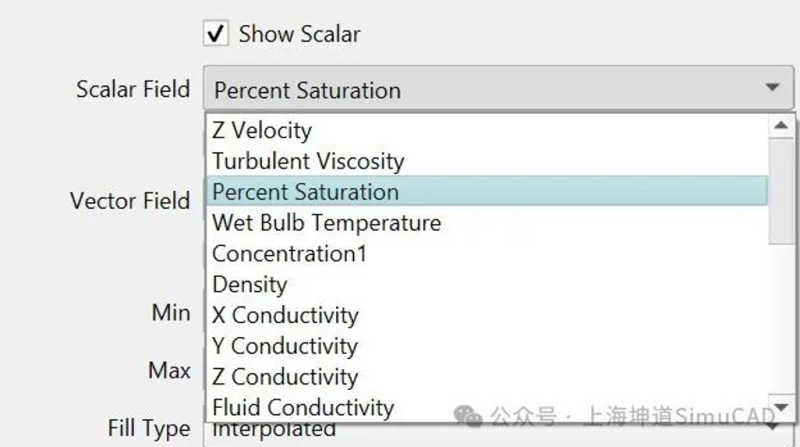Choose Turbulent Viscosity in the list
The height and width of the screenshot is (447, 800).
click(308, 161)
